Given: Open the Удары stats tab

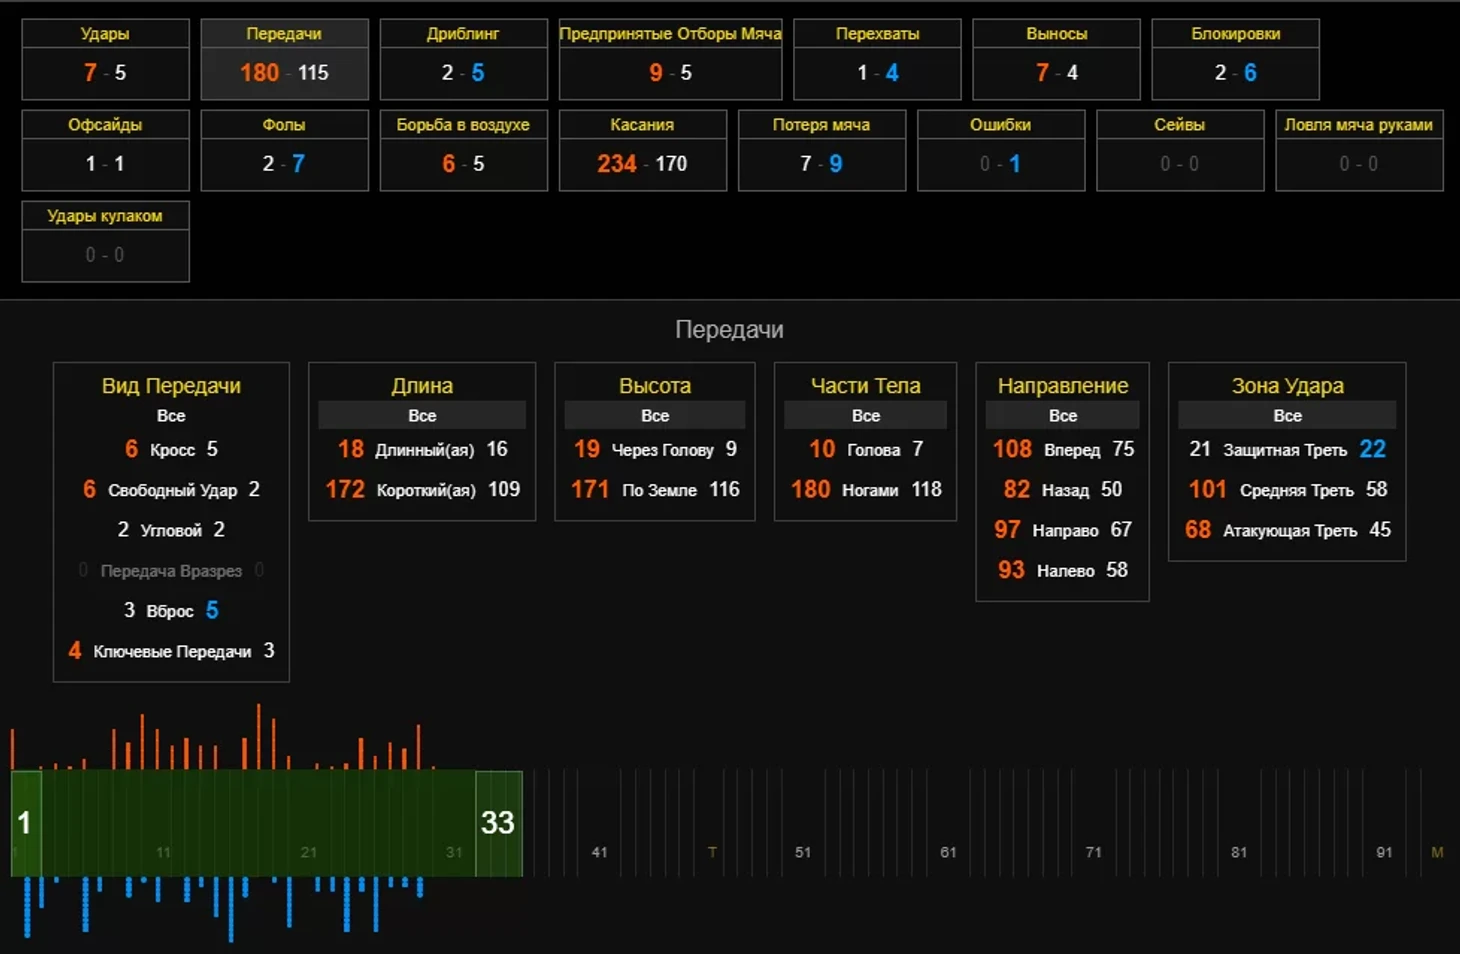Looking at the screenshot, I should point(105,59).
